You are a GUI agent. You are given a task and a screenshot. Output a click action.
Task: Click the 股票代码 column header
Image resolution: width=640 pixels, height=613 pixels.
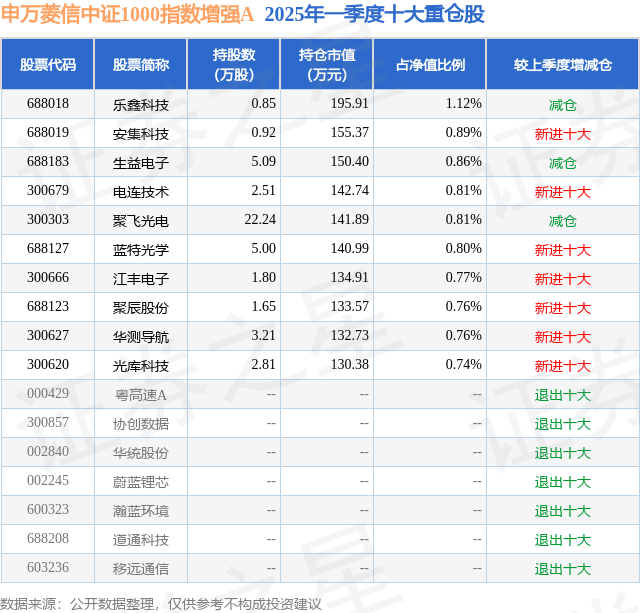click(48, 64)
